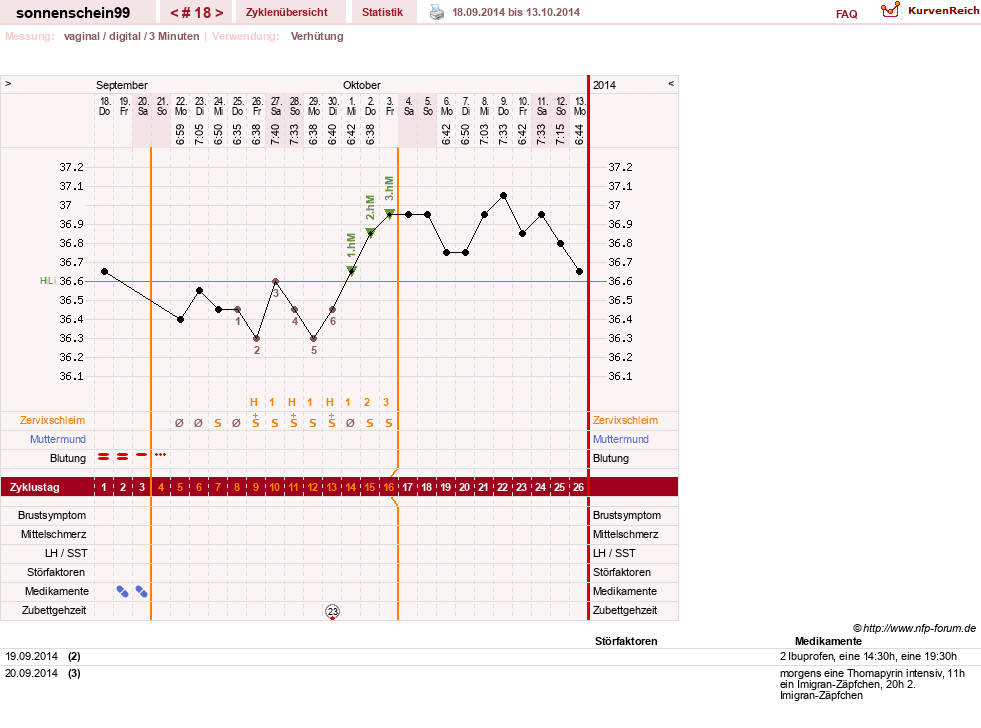The width and height of the screenshot is (981, 728).
Task: Go to previous cycle with left arrow
Action: pyautogui.click(x=175, y=13)
